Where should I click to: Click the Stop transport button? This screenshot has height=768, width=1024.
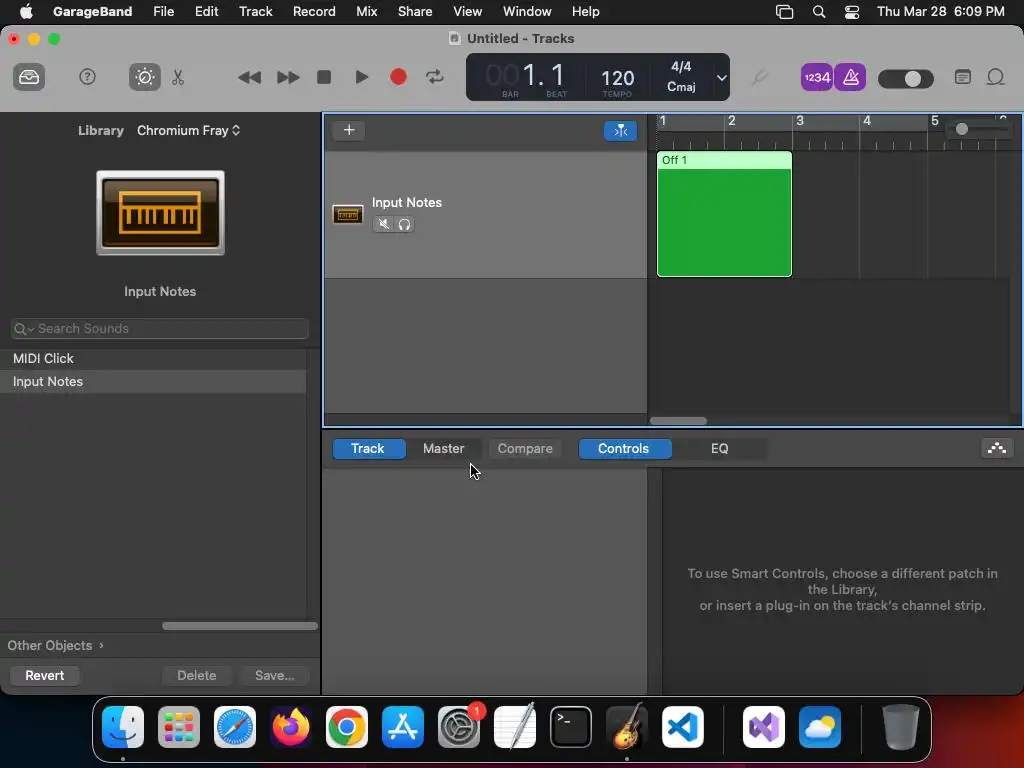[324, 77]
